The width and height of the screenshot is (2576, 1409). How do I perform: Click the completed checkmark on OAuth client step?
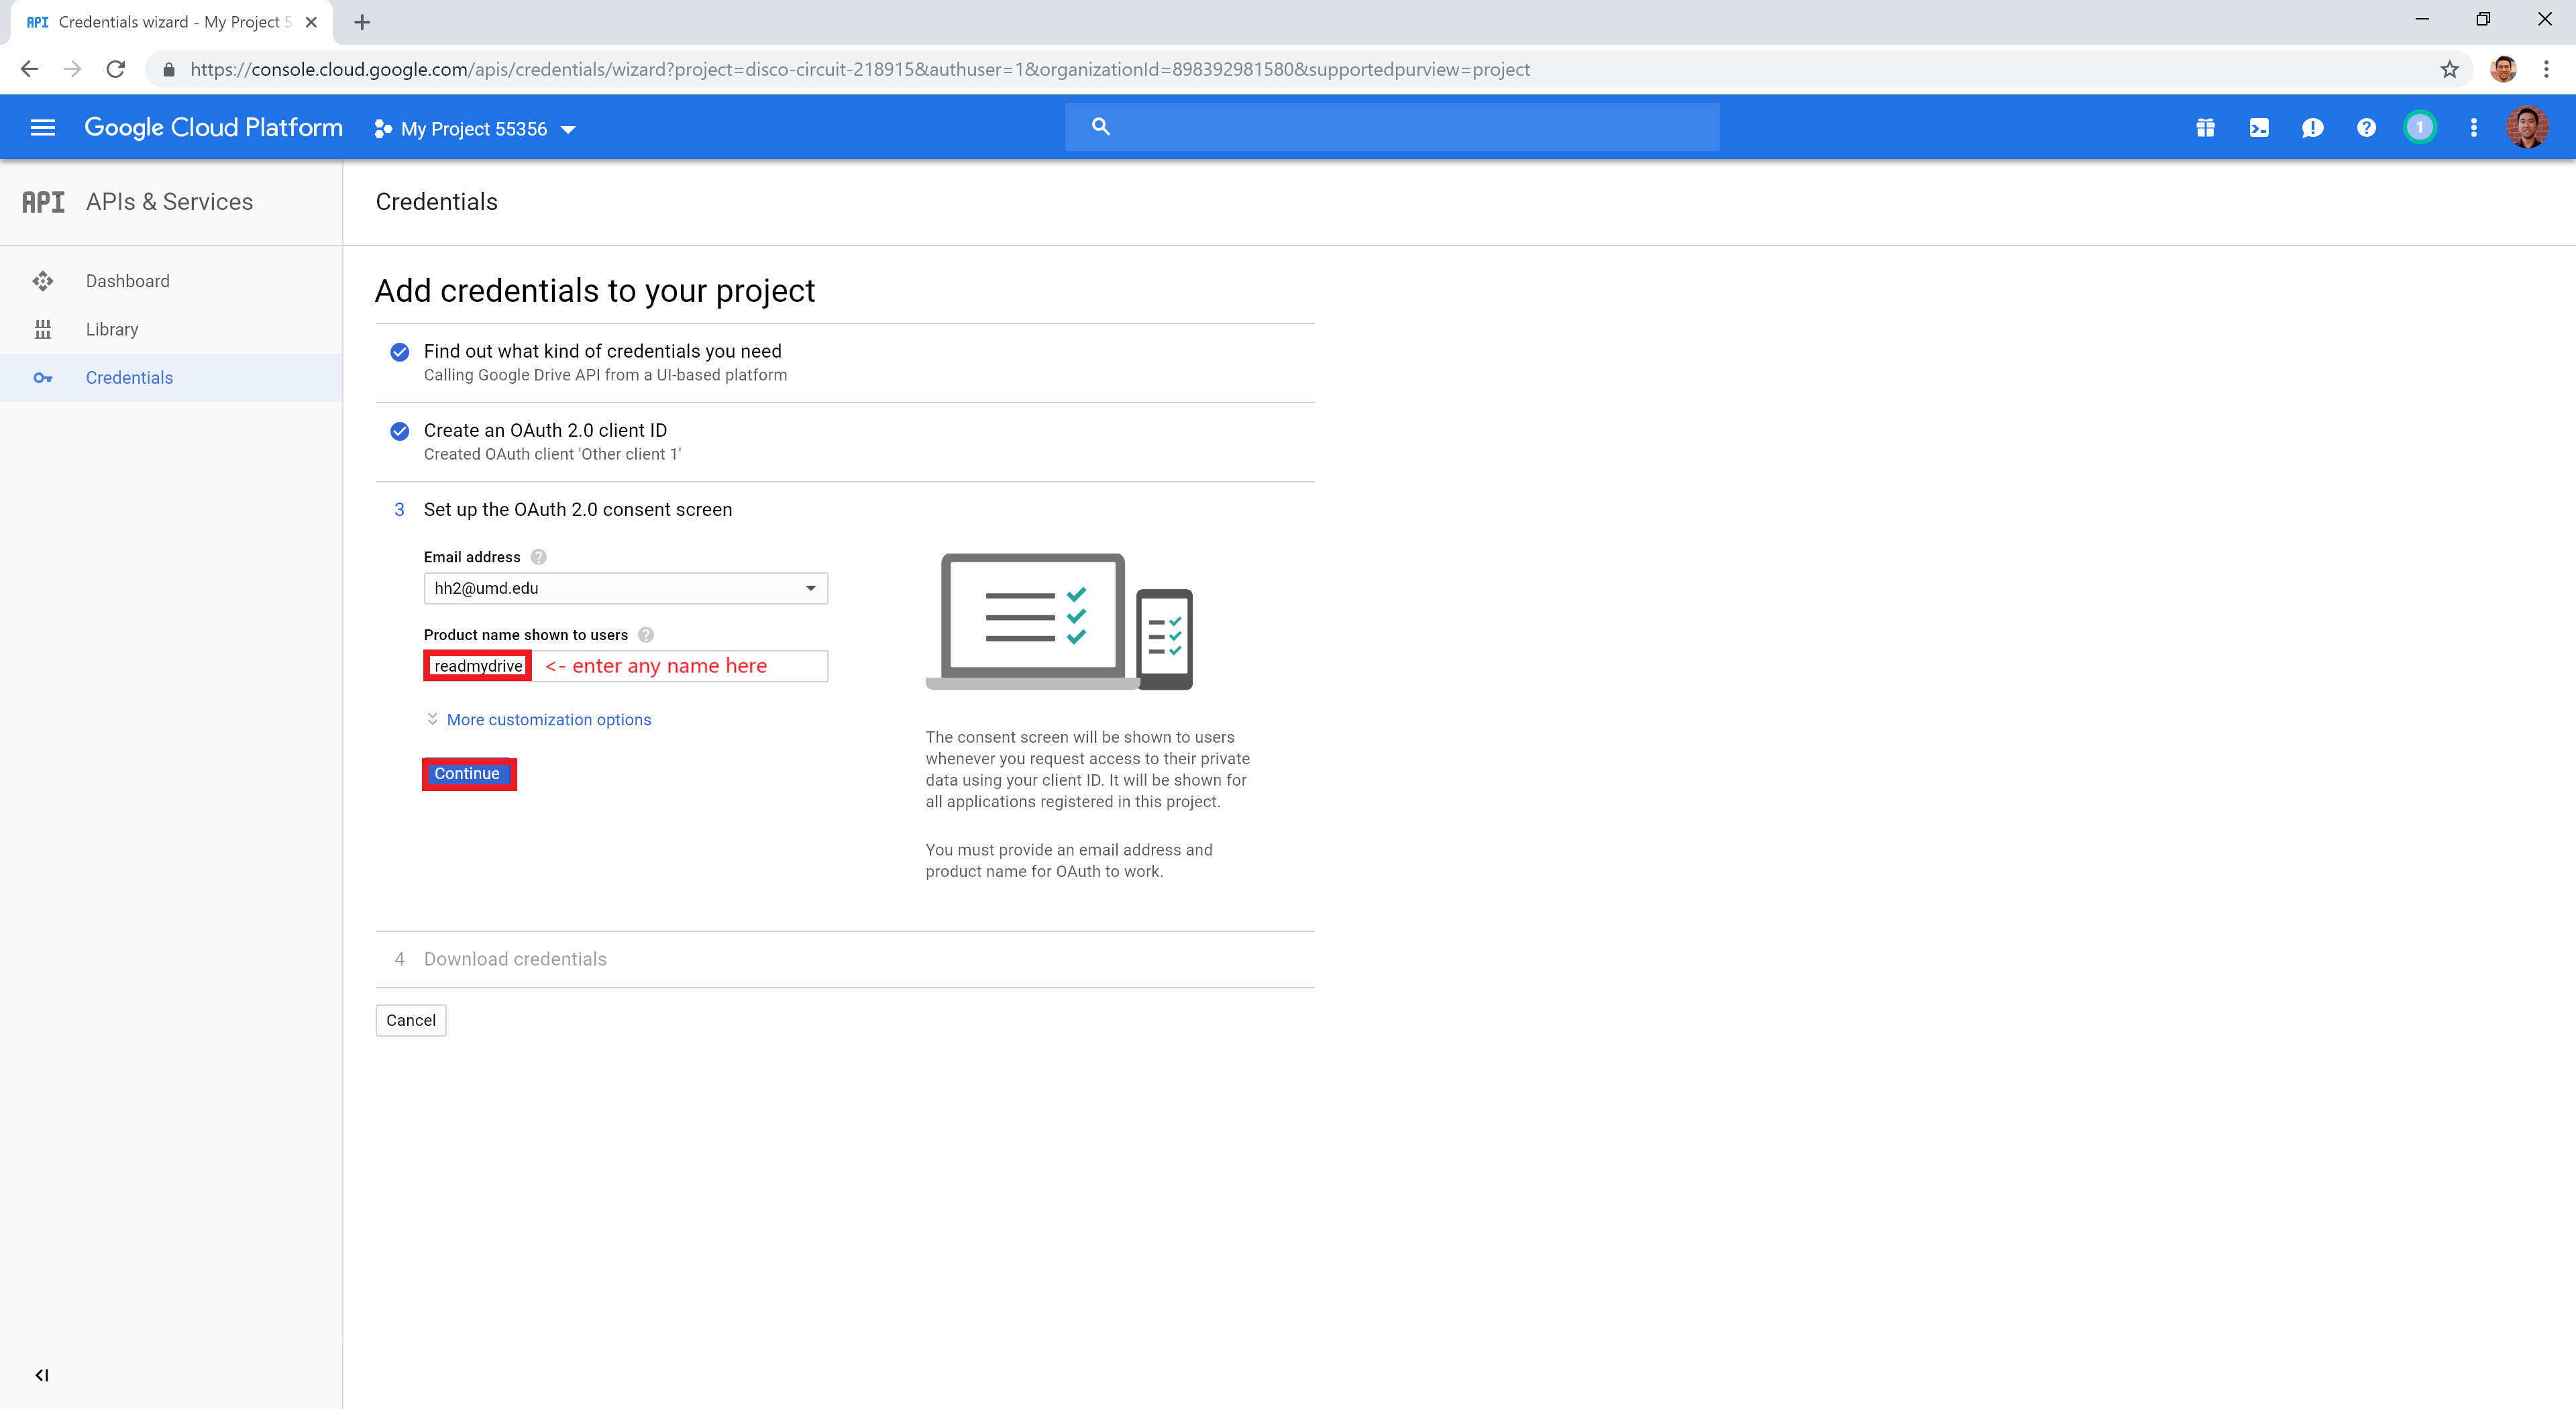[x=399, y=431]
